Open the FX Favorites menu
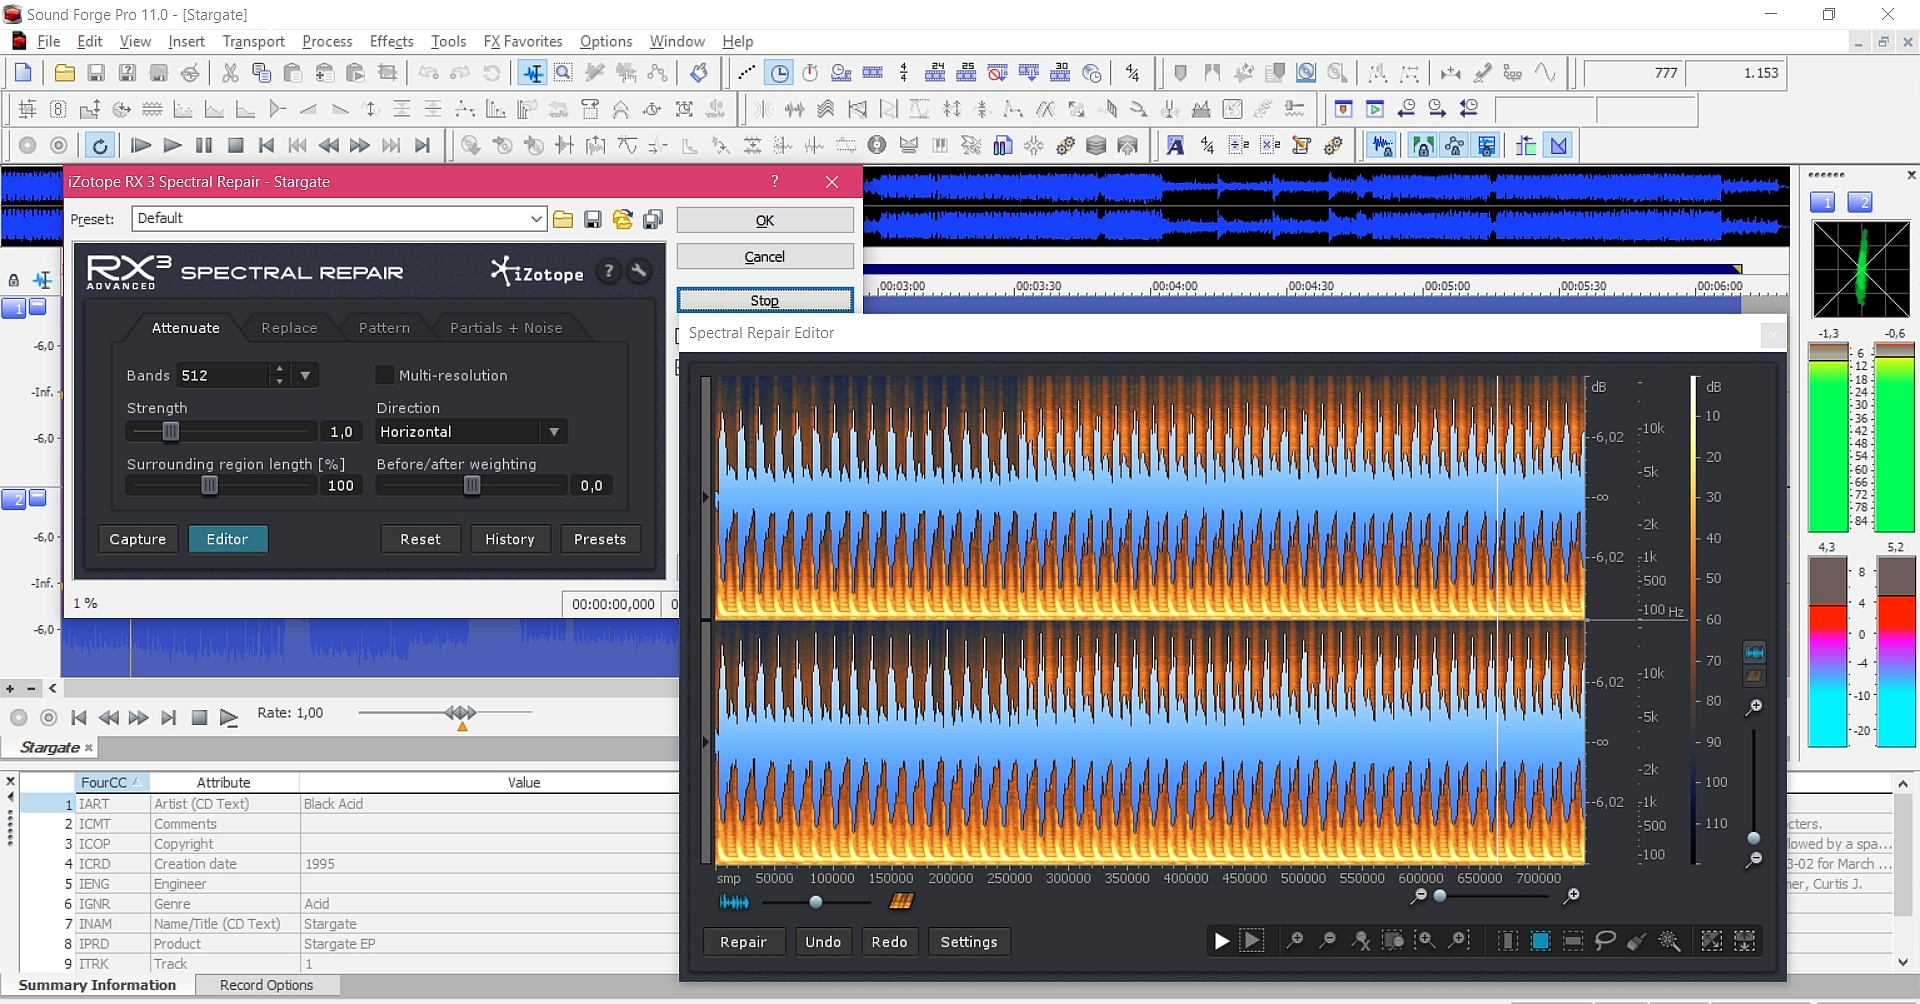1920x1004 pixels. [522, 41]
